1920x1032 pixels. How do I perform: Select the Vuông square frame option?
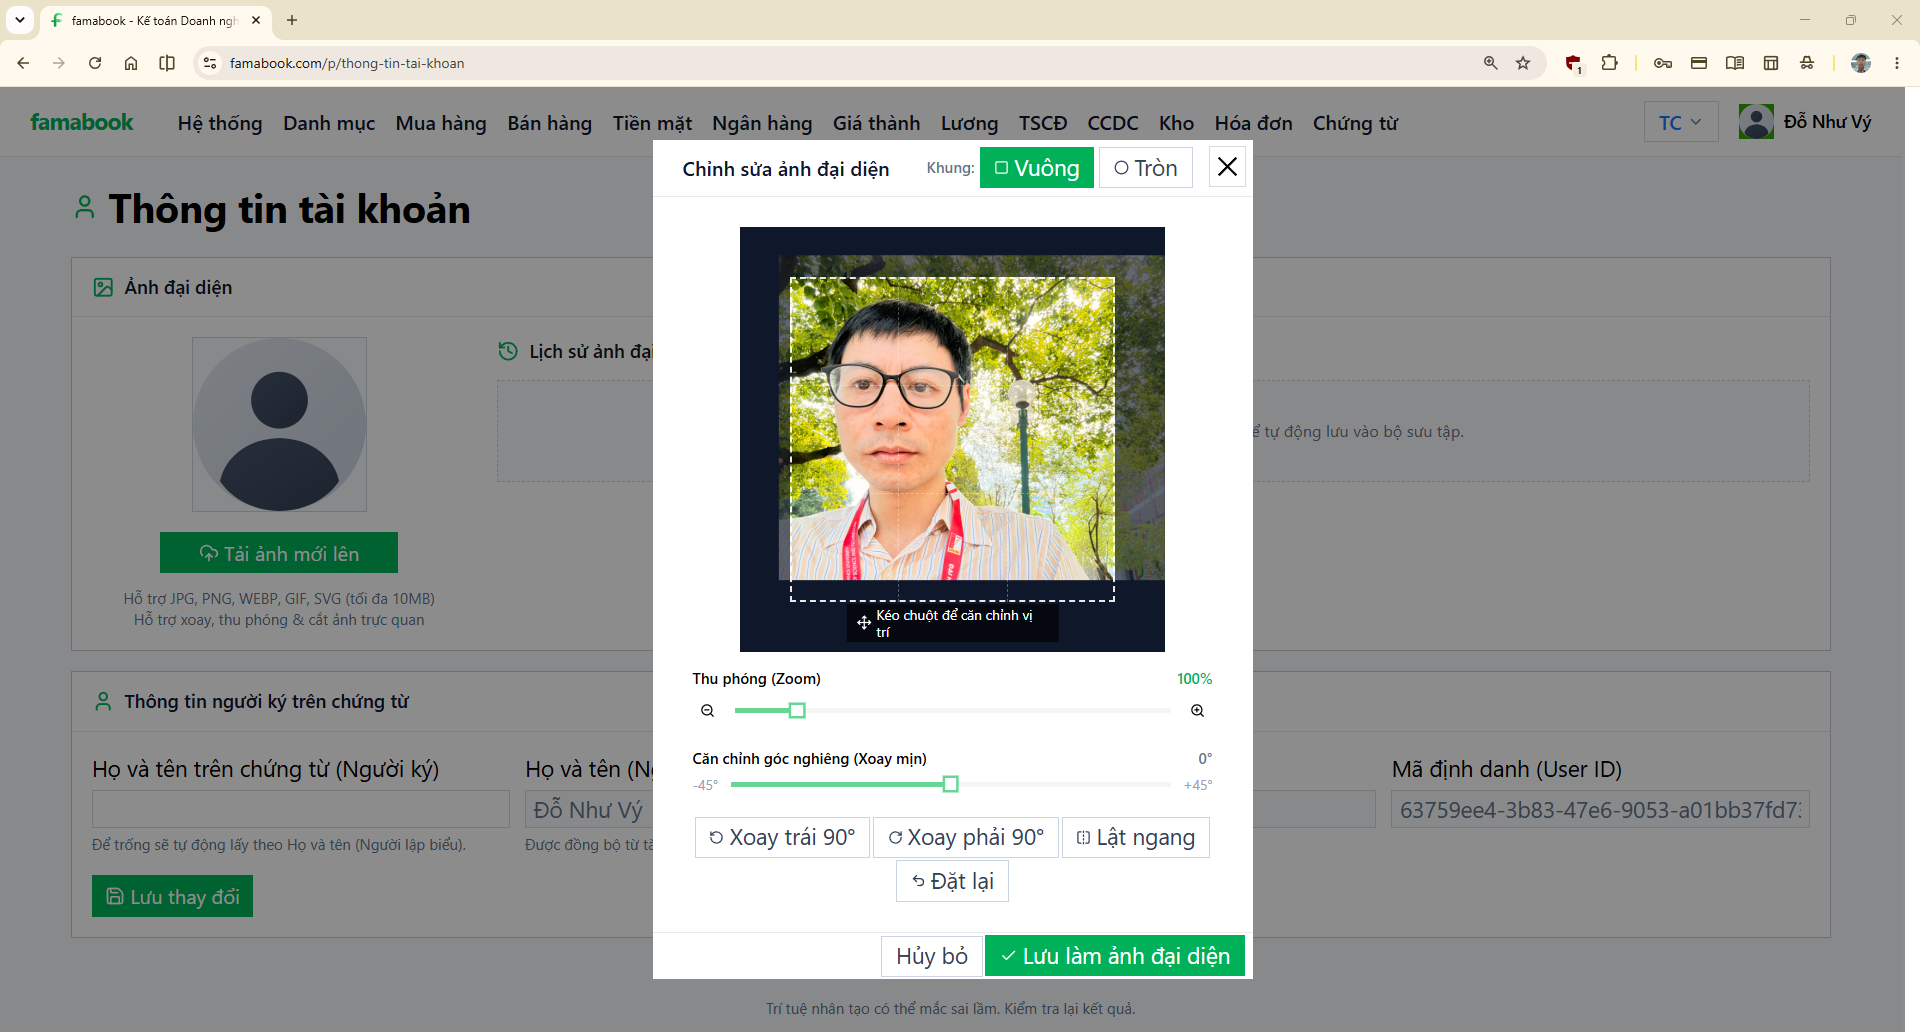1037,168
